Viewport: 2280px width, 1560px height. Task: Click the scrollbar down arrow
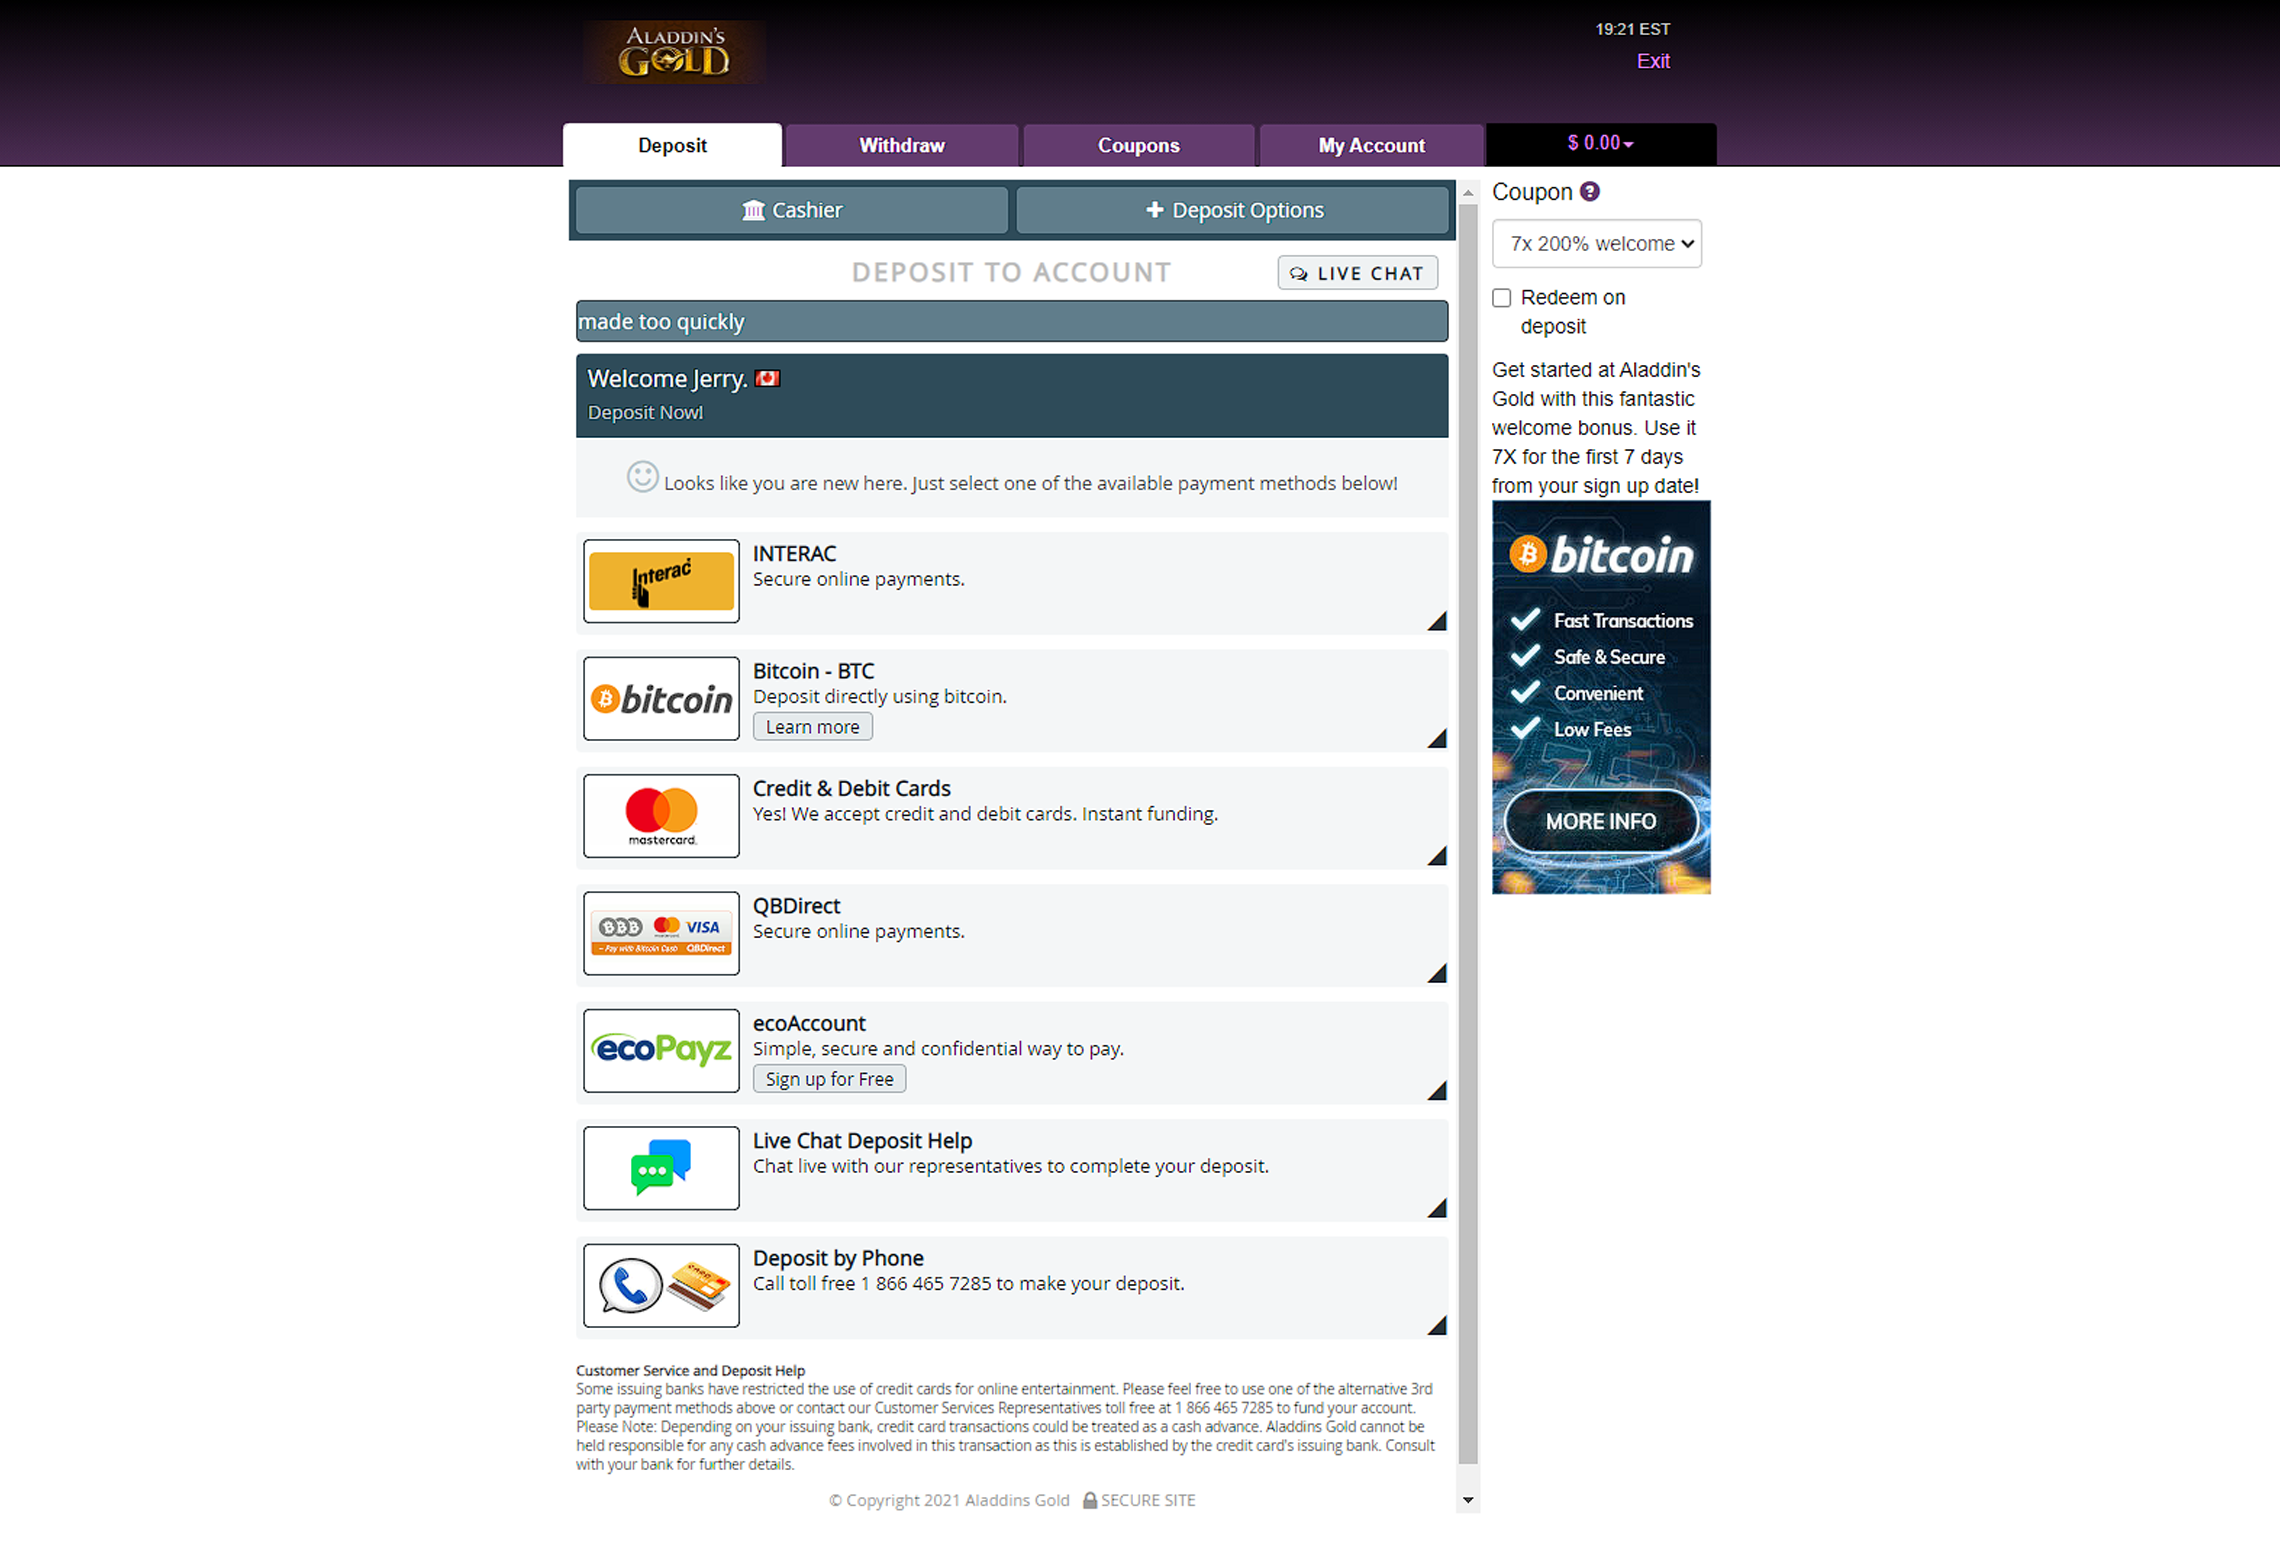[1468, 1500]
